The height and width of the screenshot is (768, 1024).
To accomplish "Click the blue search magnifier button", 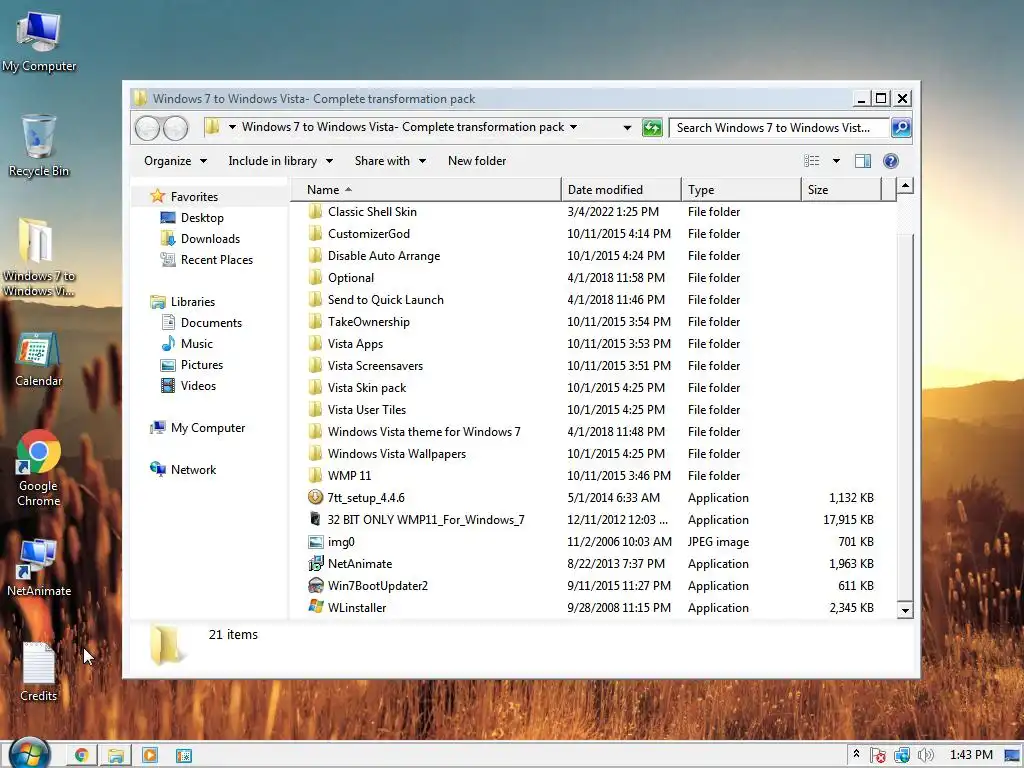I will click(901, 127).
